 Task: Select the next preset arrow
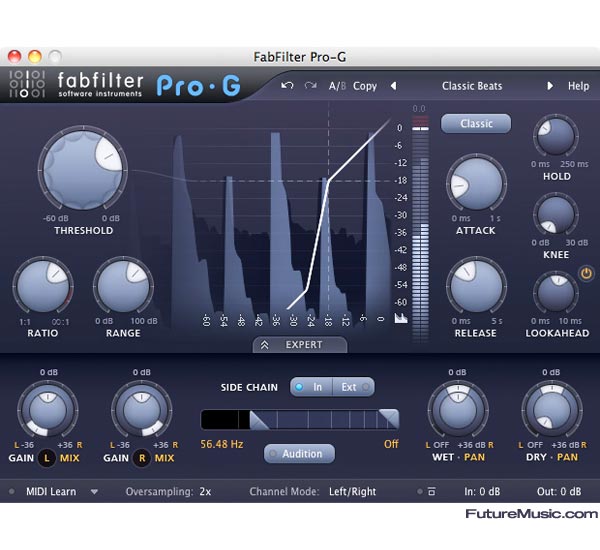click(x=550, y=86)
